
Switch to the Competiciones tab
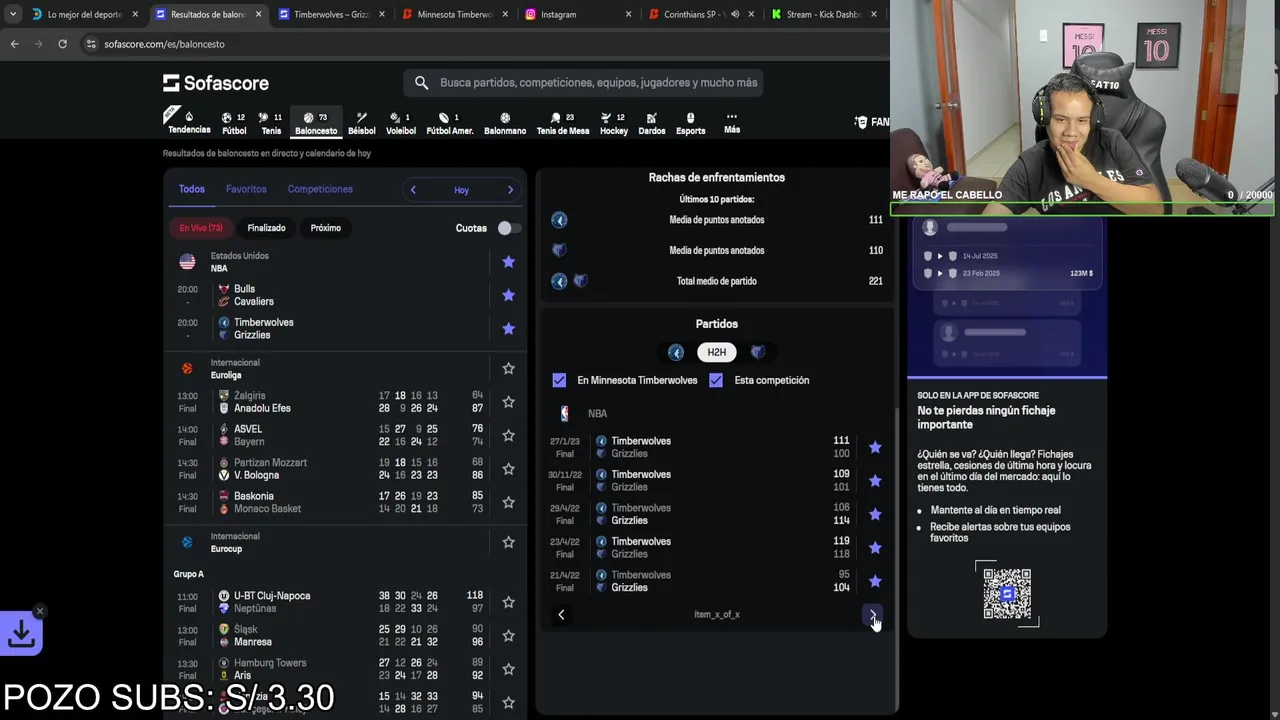(x=320, y=189)
